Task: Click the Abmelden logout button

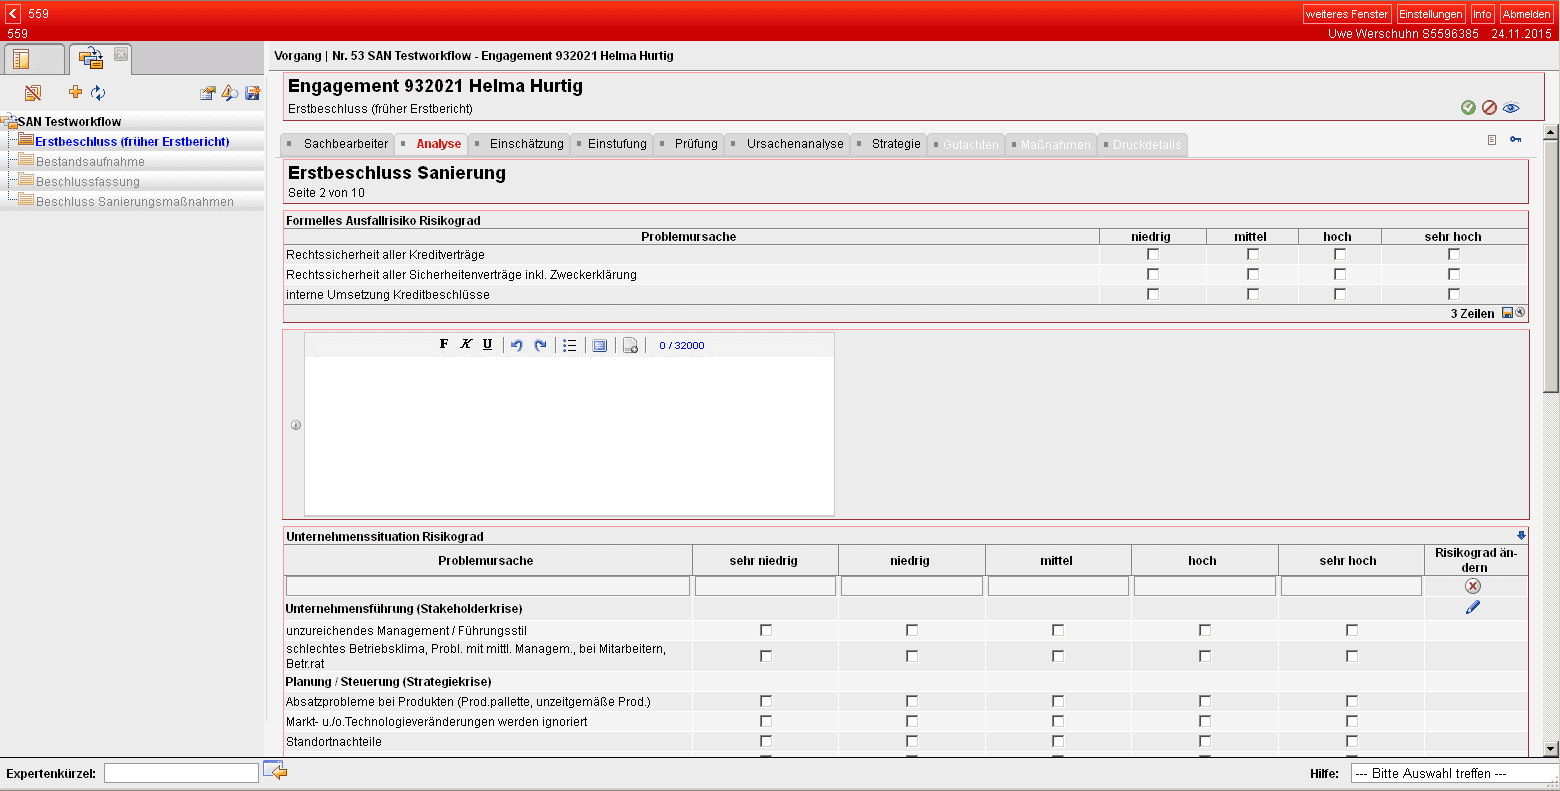Action: pos(1527,14)
